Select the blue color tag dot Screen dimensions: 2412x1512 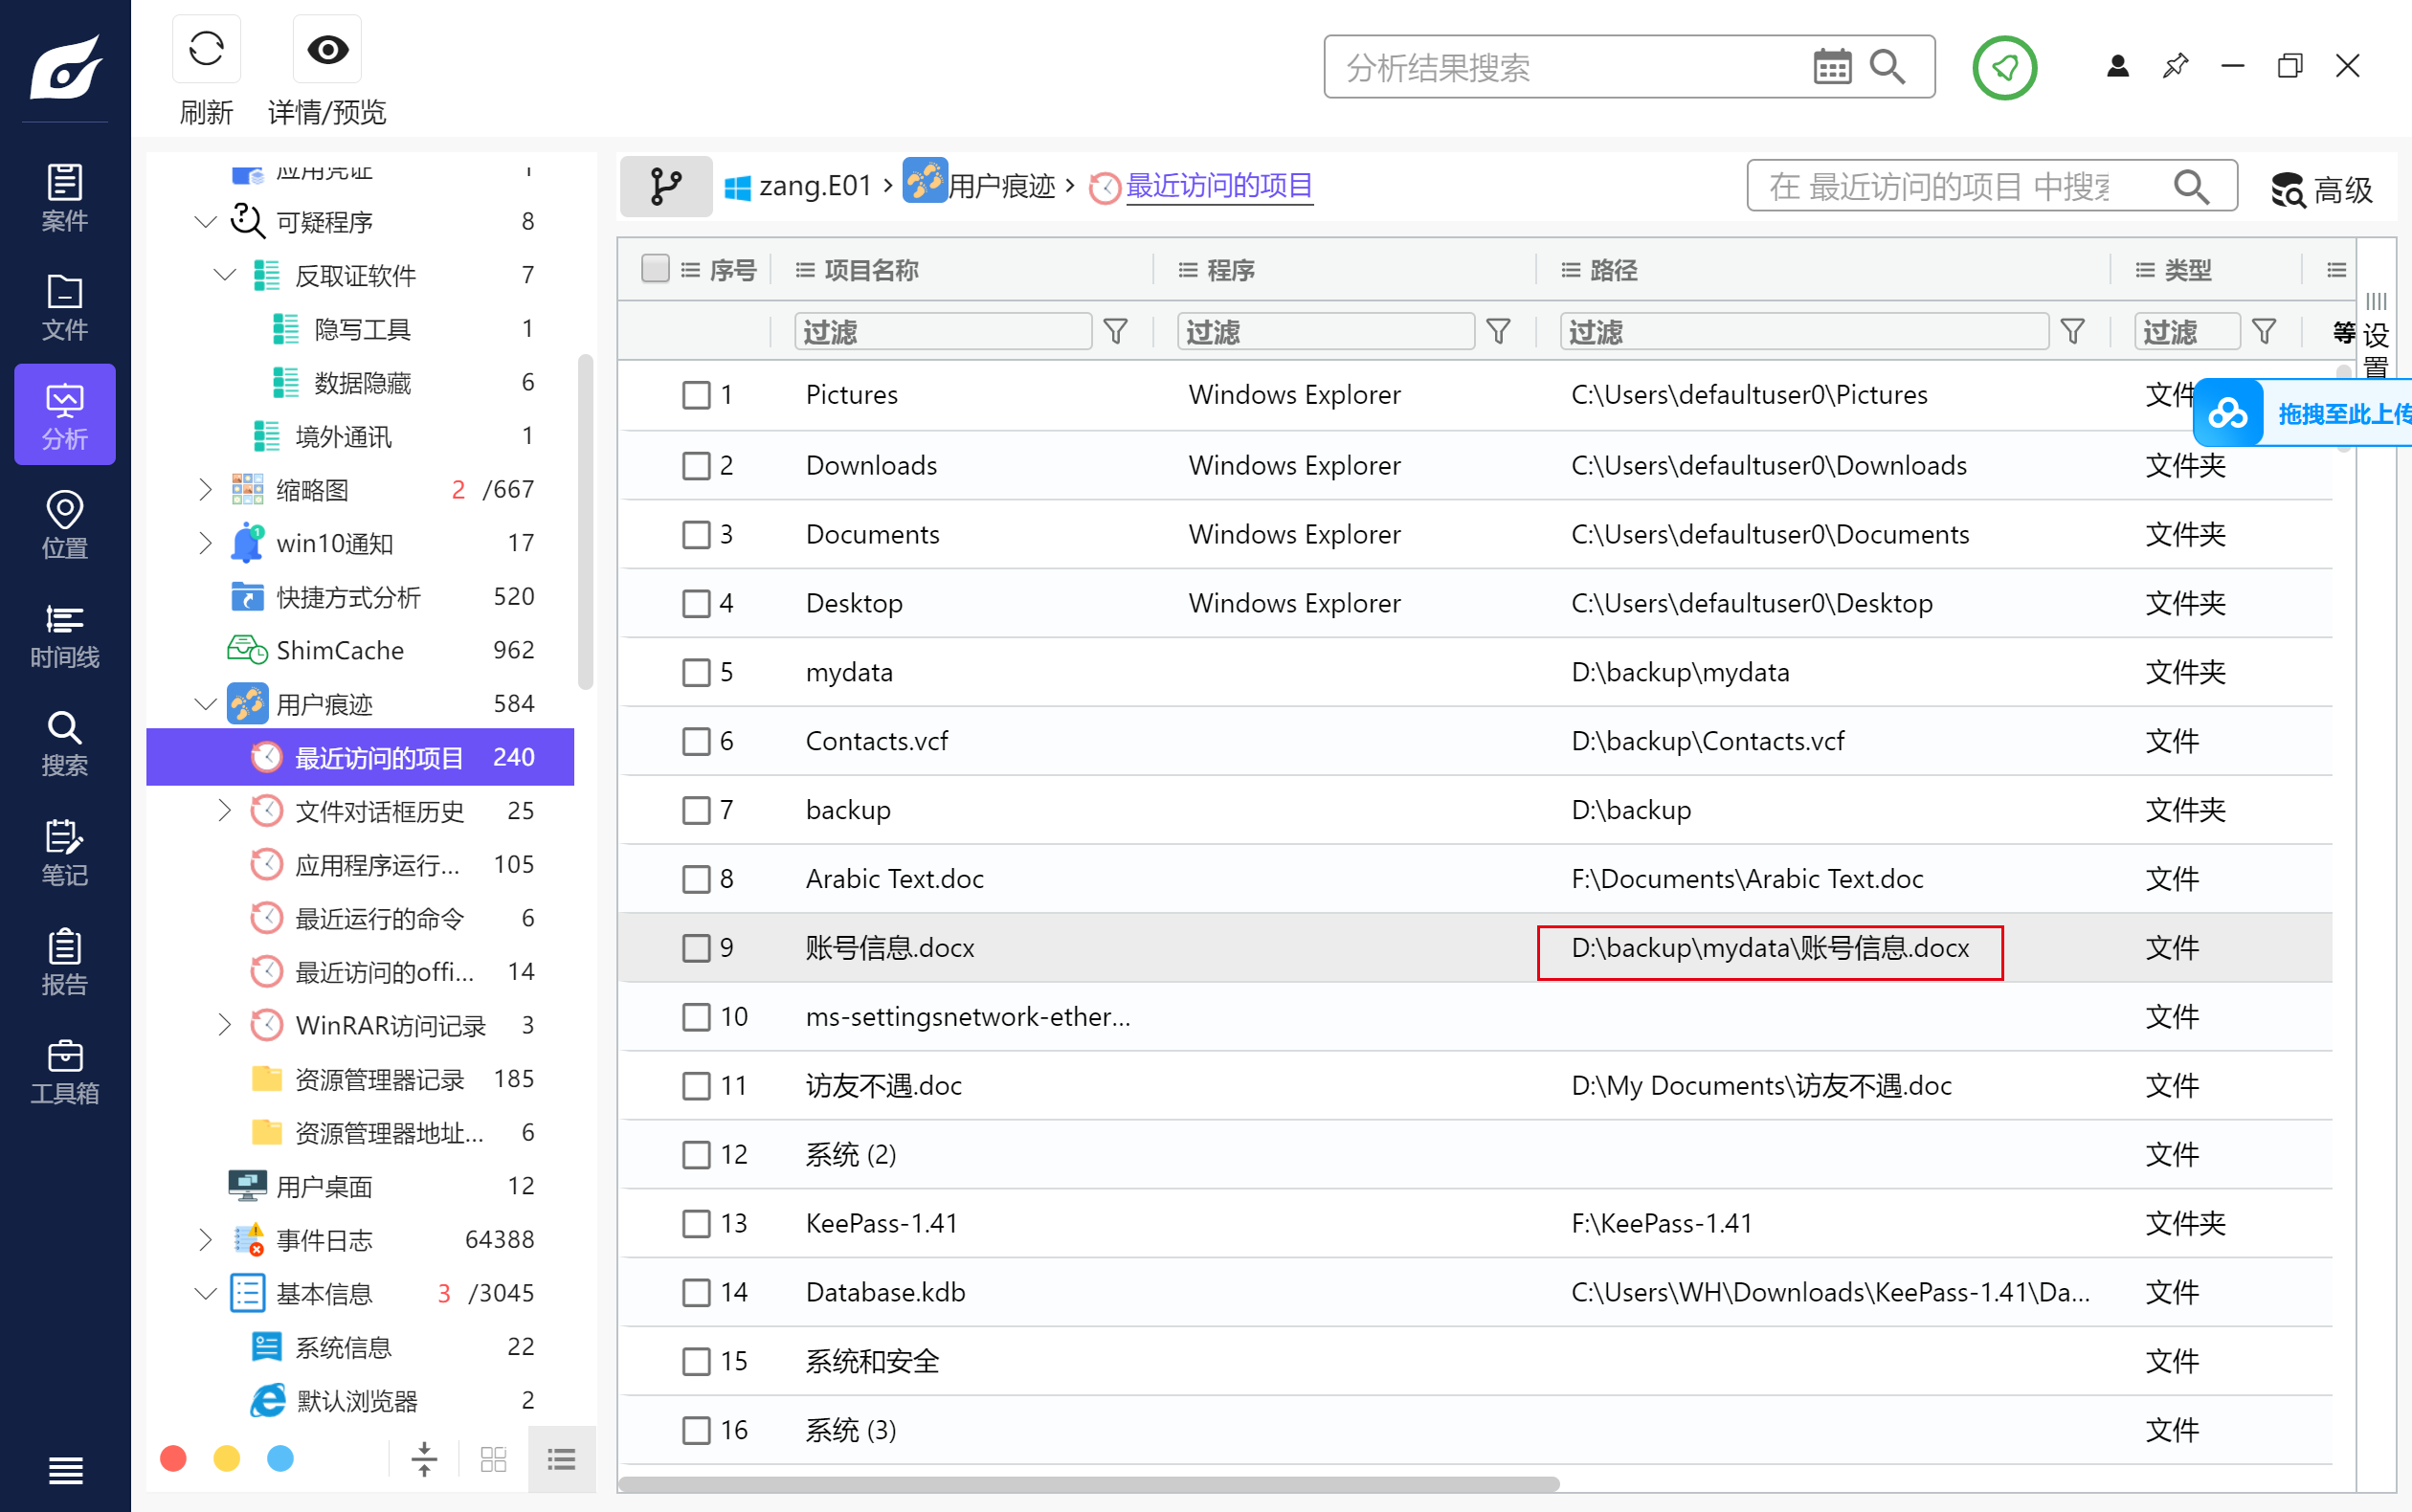pos(281,1459)
